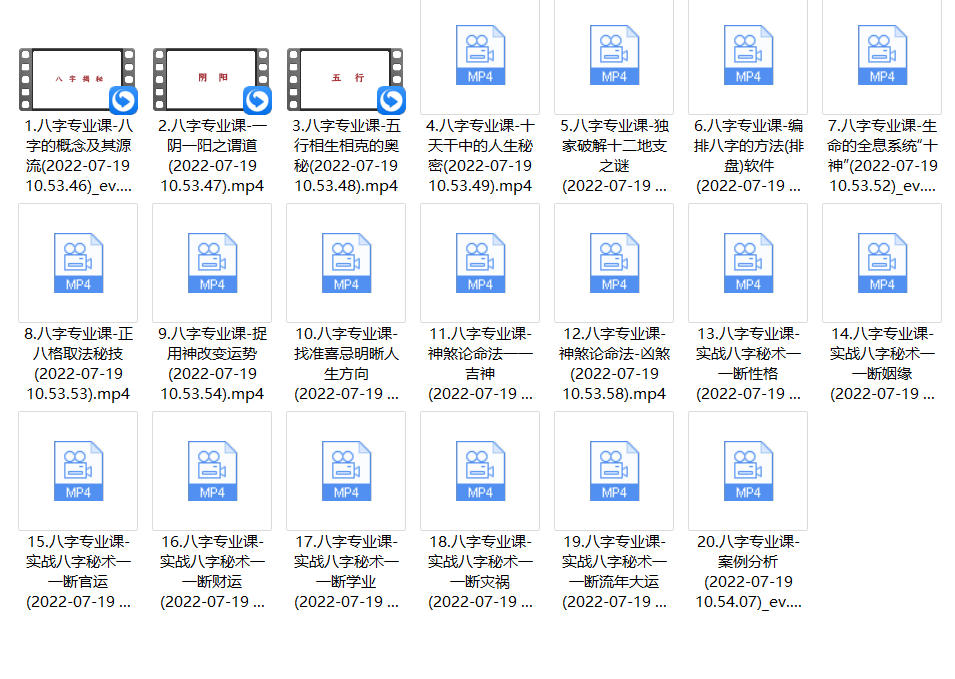The image size is (955, 679).
Task: Select MP4 icon of 6.八字专业课-编排八字的方法
Action: click(749, 55)
